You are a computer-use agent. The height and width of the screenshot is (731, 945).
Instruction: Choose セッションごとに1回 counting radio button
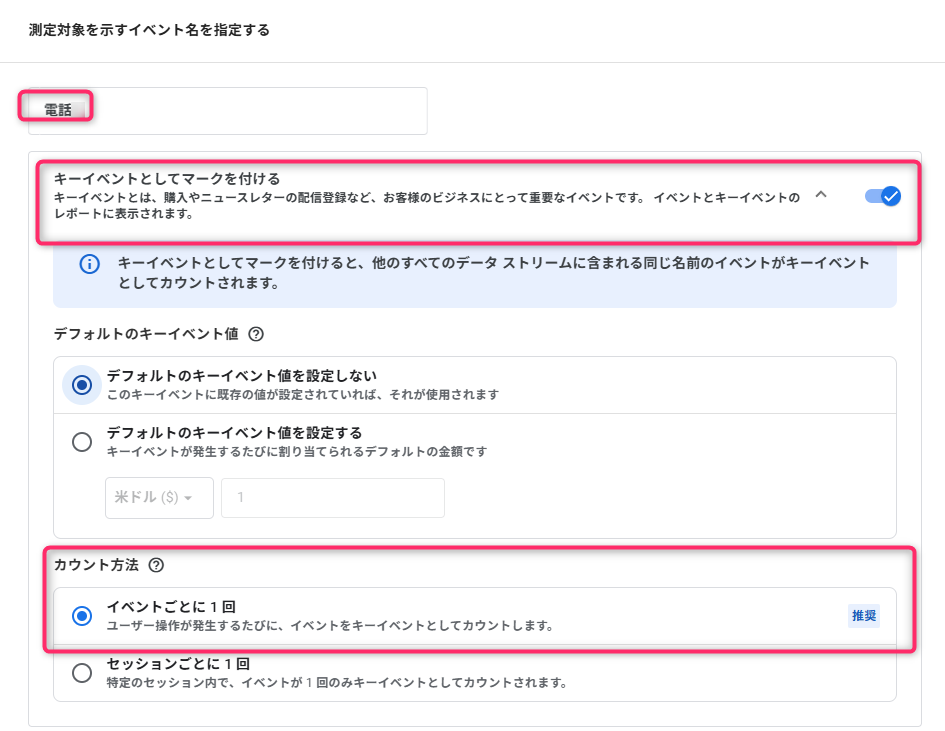[82, 673]
